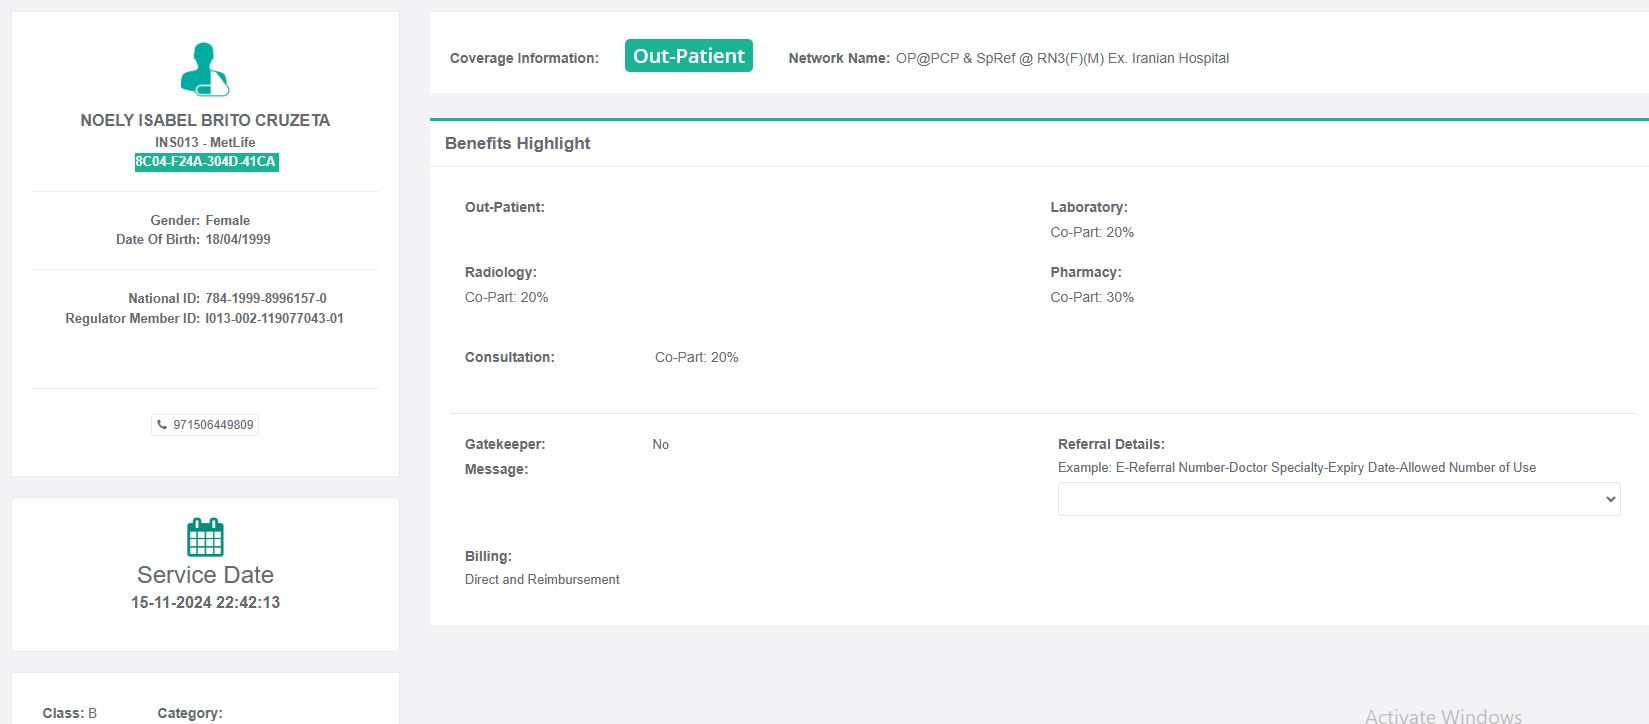The width and height of the screenshot is (1649, 724).
Task: Click the Consultation Co-Part 20% value
Action: pyautogui.click(x=697, y=357)
